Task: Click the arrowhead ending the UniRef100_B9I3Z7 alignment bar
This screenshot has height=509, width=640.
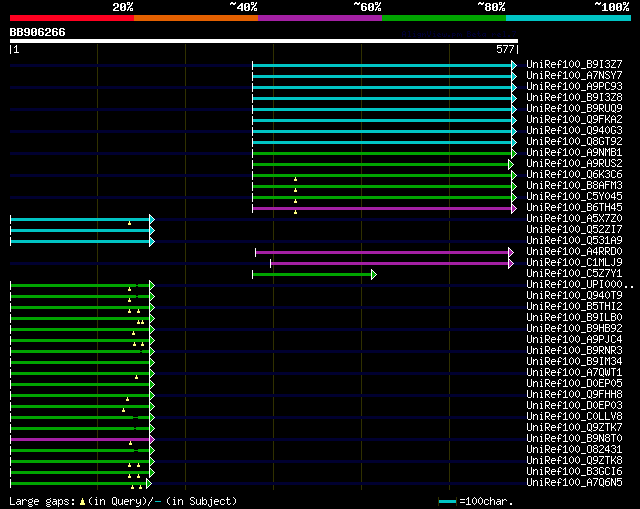Action: point(514,65)
